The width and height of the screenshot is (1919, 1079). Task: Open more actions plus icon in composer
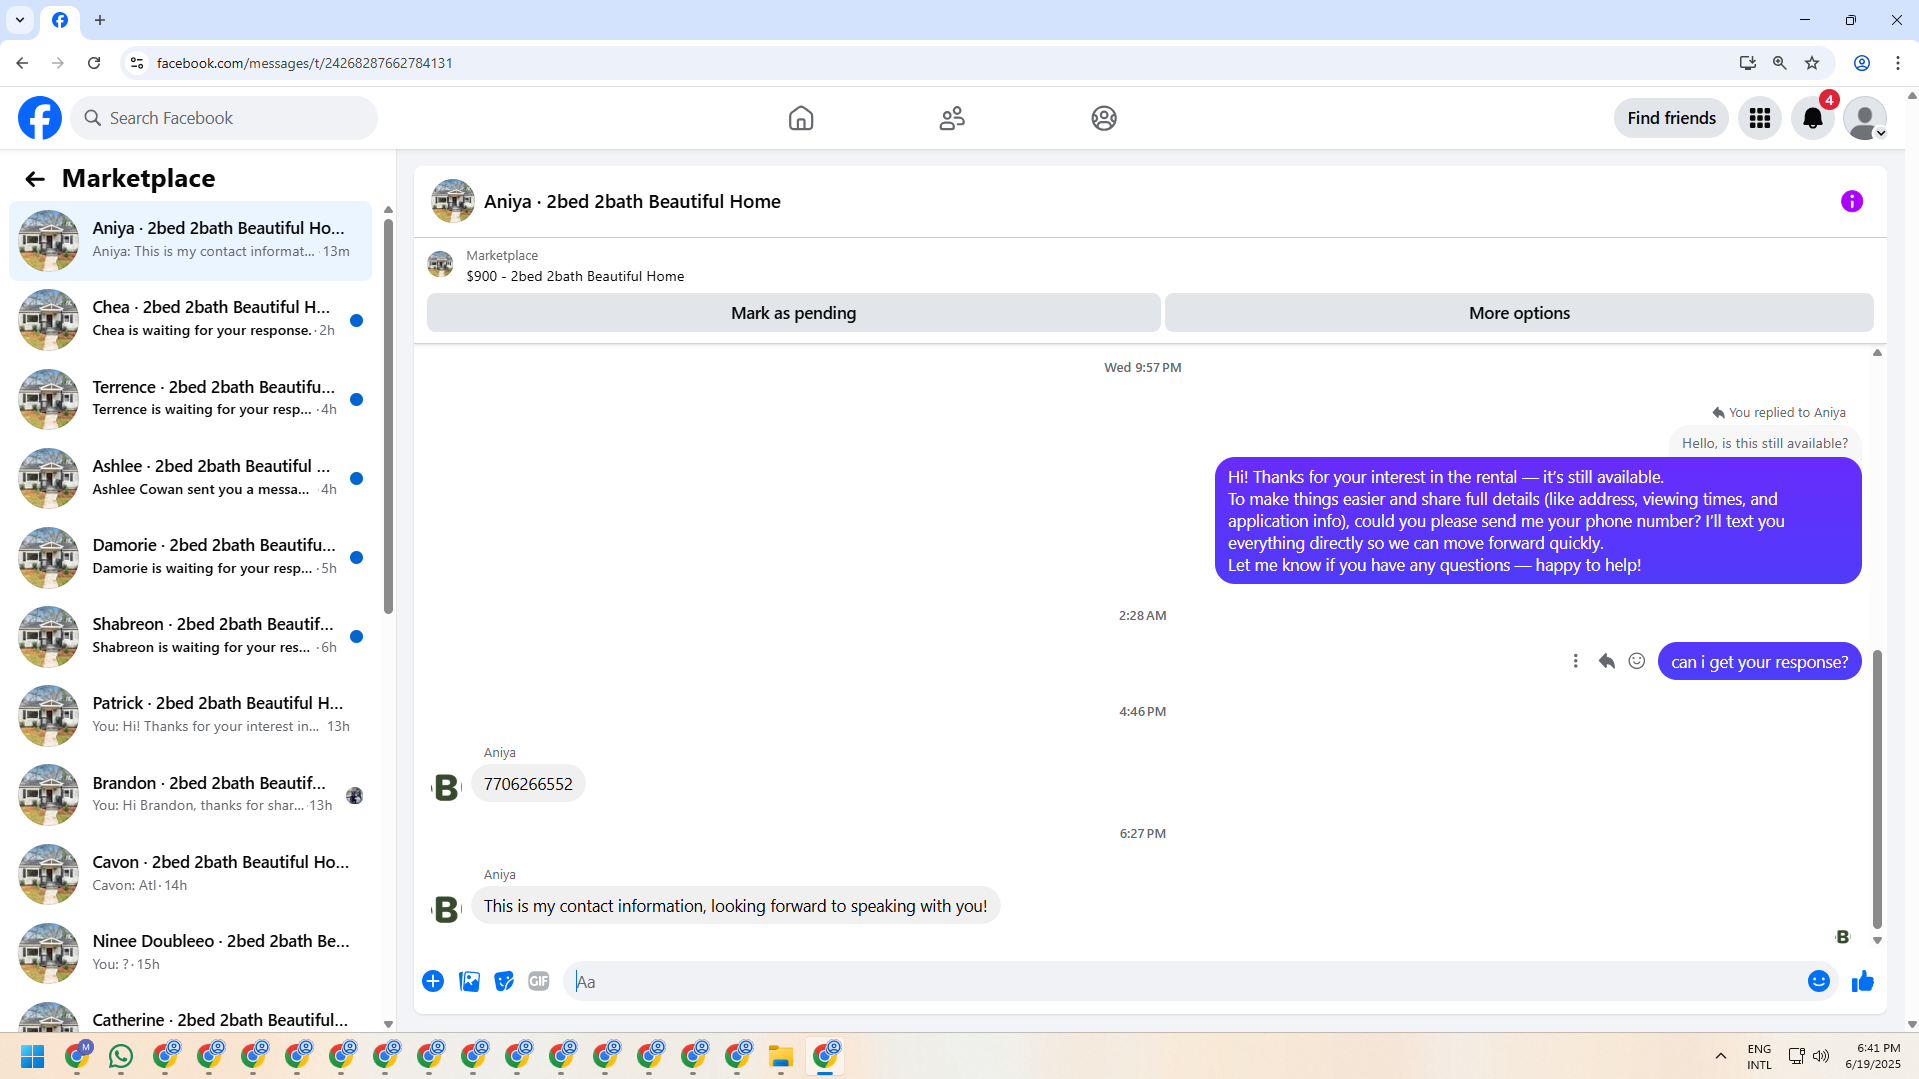pos(433,981)
